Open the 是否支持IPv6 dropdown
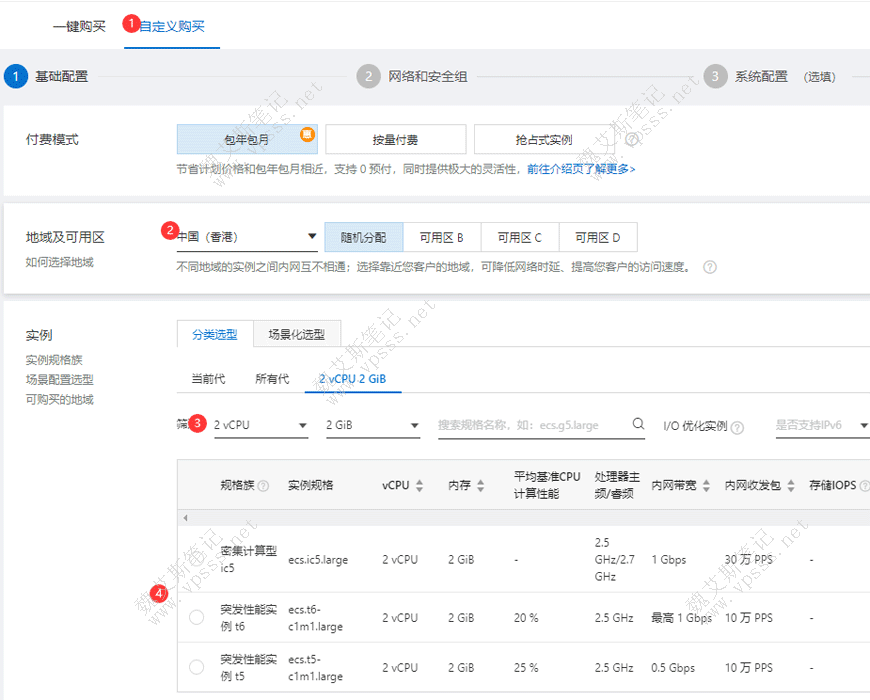 [822, 425]
